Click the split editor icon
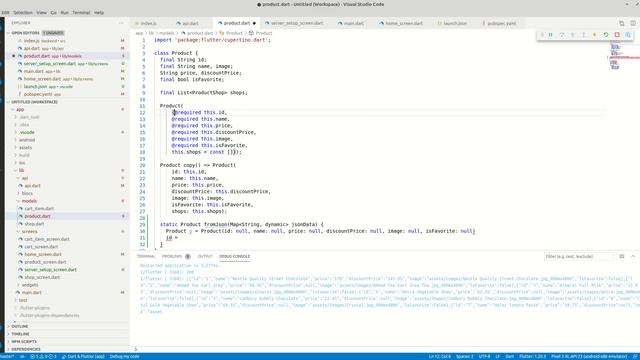The image size is (640, 360). [x=633, y=23]
